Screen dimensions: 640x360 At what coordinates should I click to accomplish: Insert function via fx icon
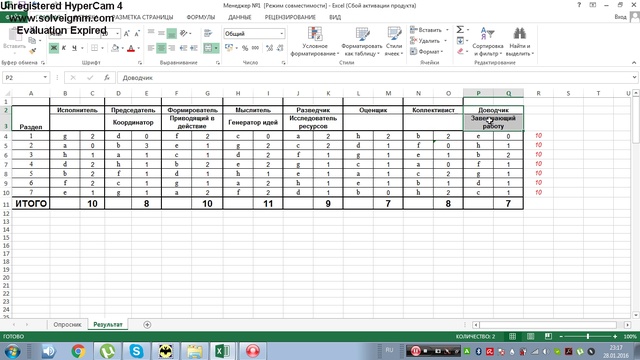(107, 78)
